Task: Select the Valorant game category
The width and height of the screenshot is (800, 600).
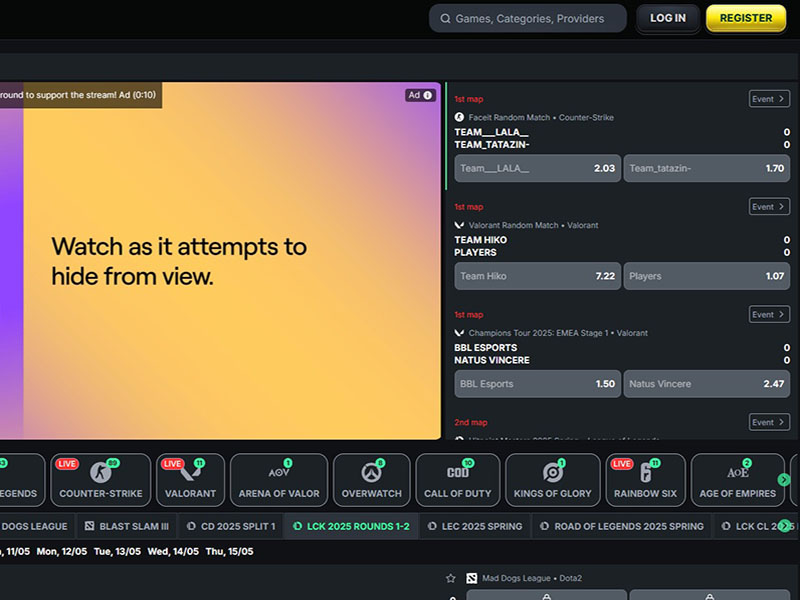Action: [x=190, y=480]
